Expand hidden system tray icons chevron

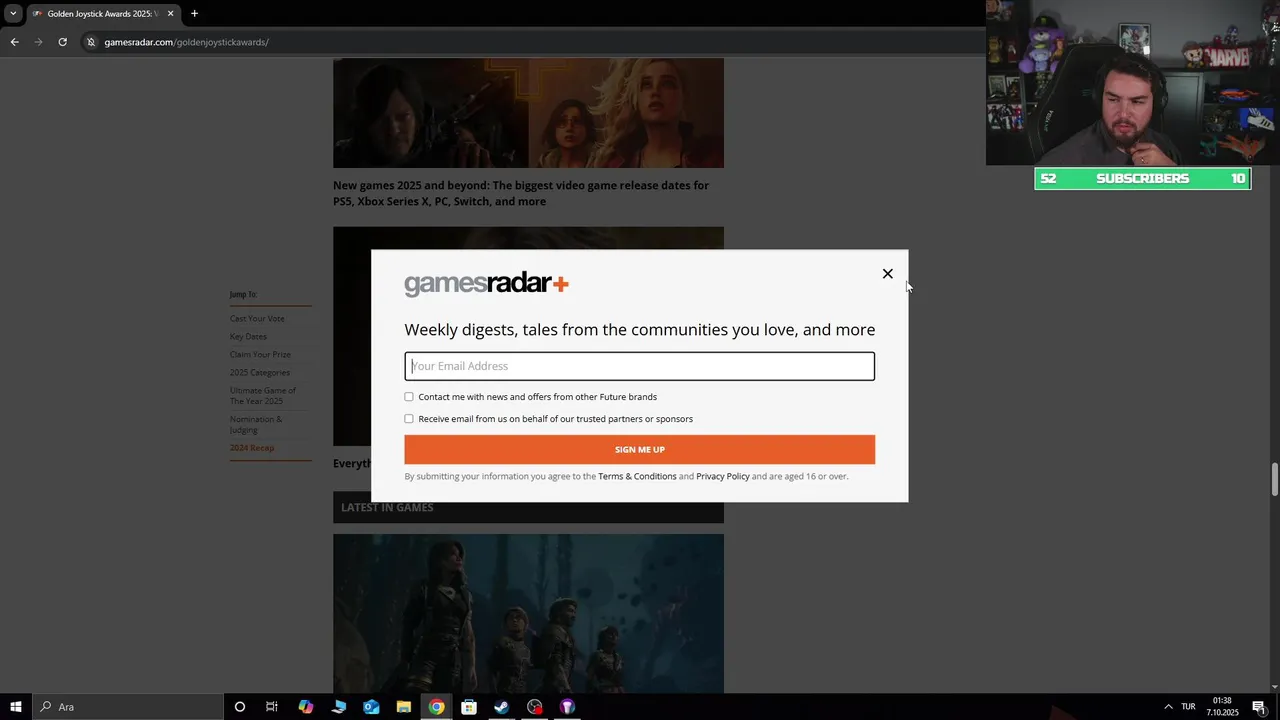[1168, 707]
